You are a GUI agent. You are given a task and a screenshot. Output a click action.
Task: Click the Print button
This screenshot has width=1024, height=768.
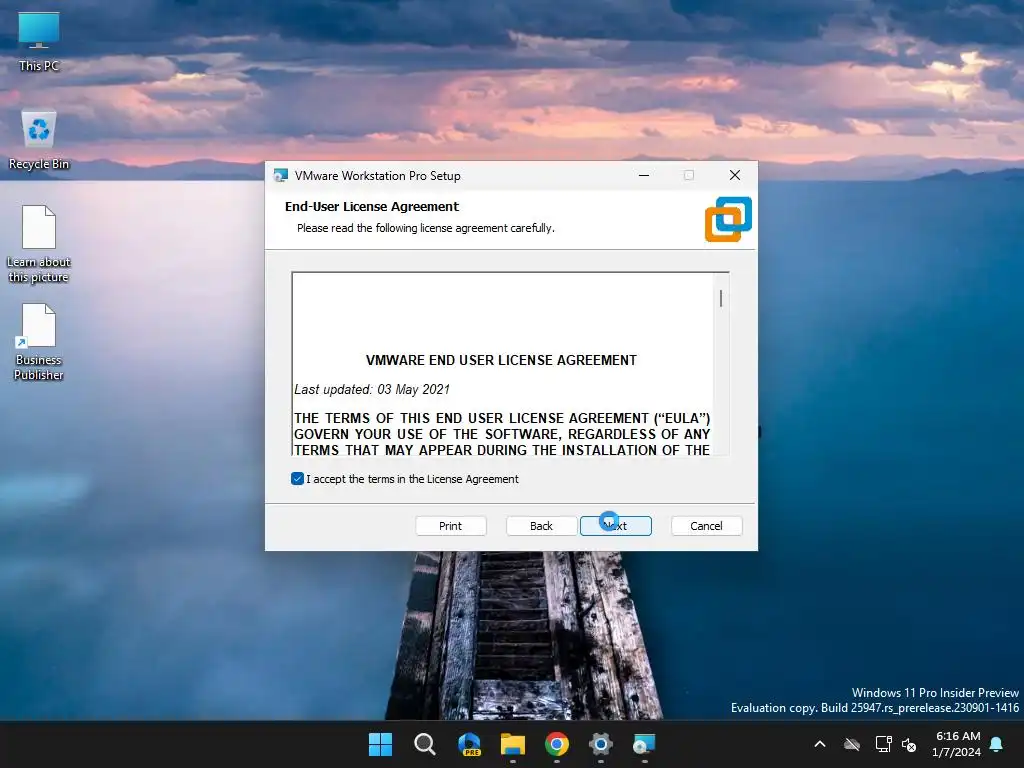[451, 526]
